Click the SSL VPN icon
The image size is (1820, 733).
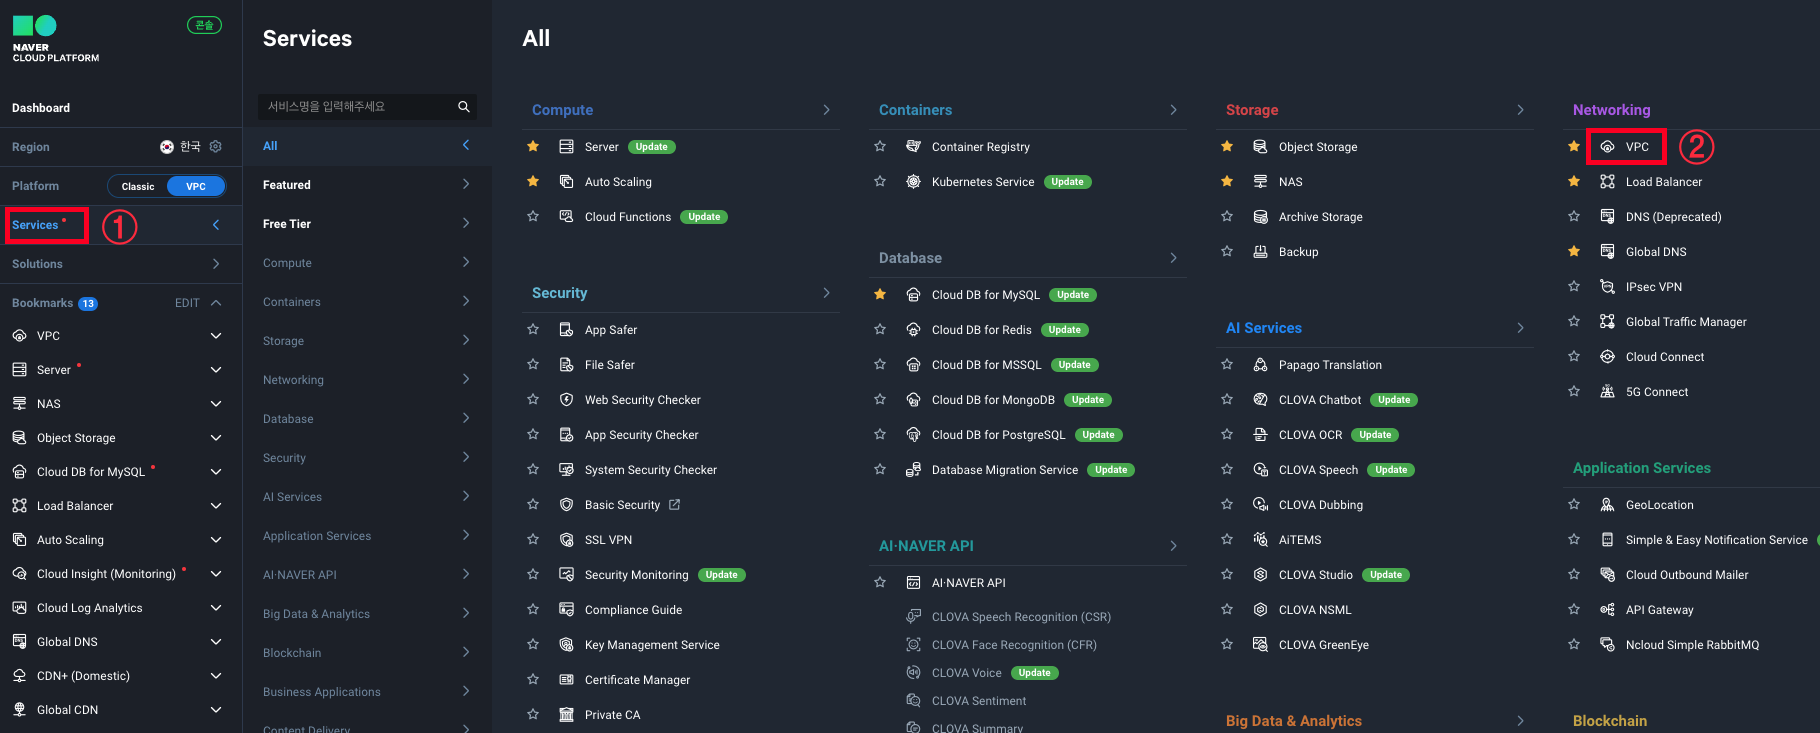(566, 540)
